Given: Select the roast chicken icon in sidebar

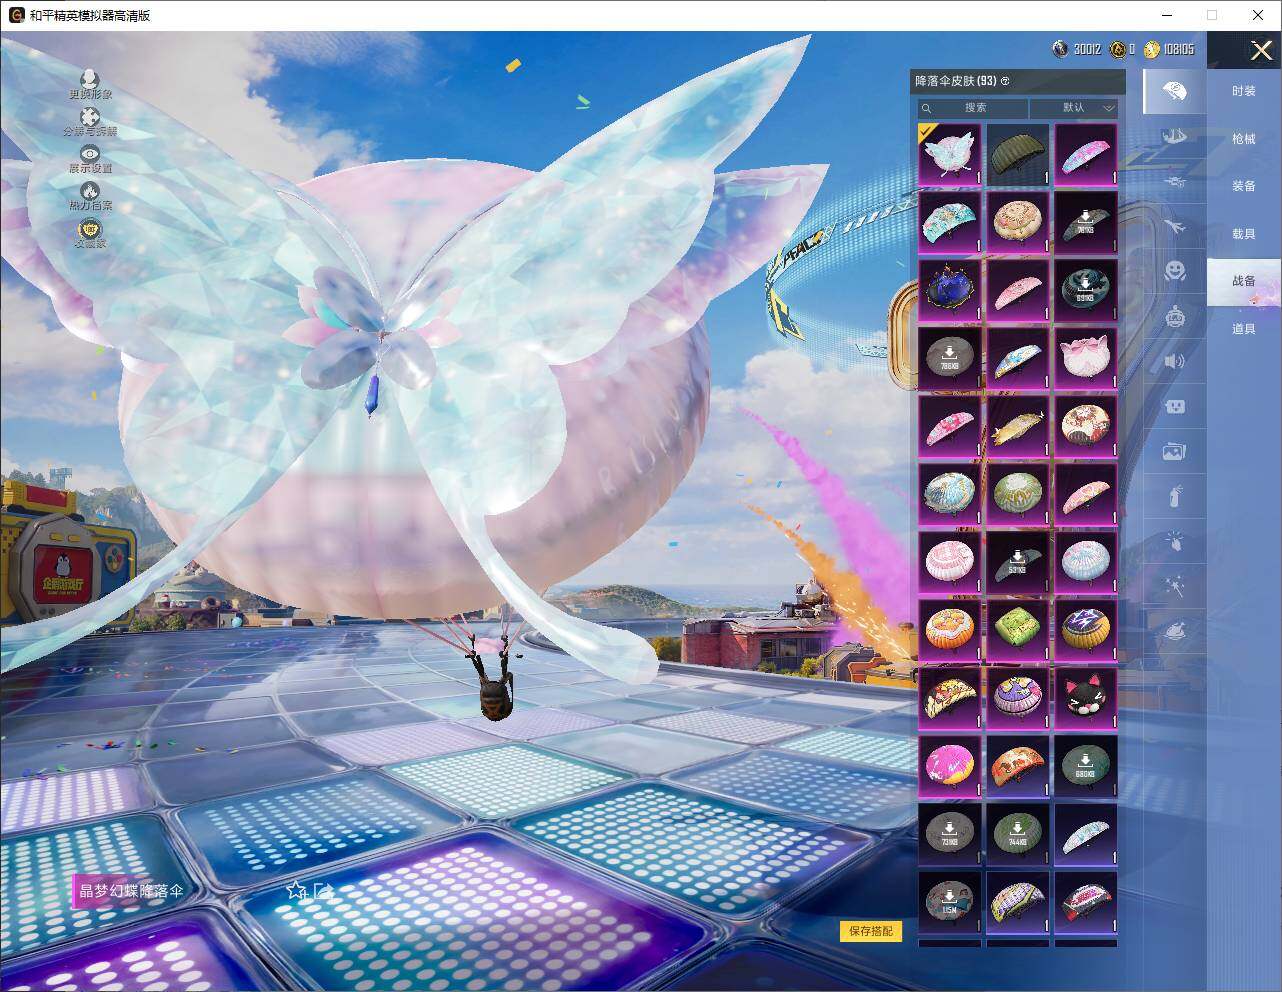Looking at the screenshot, I should [1174, 632].
